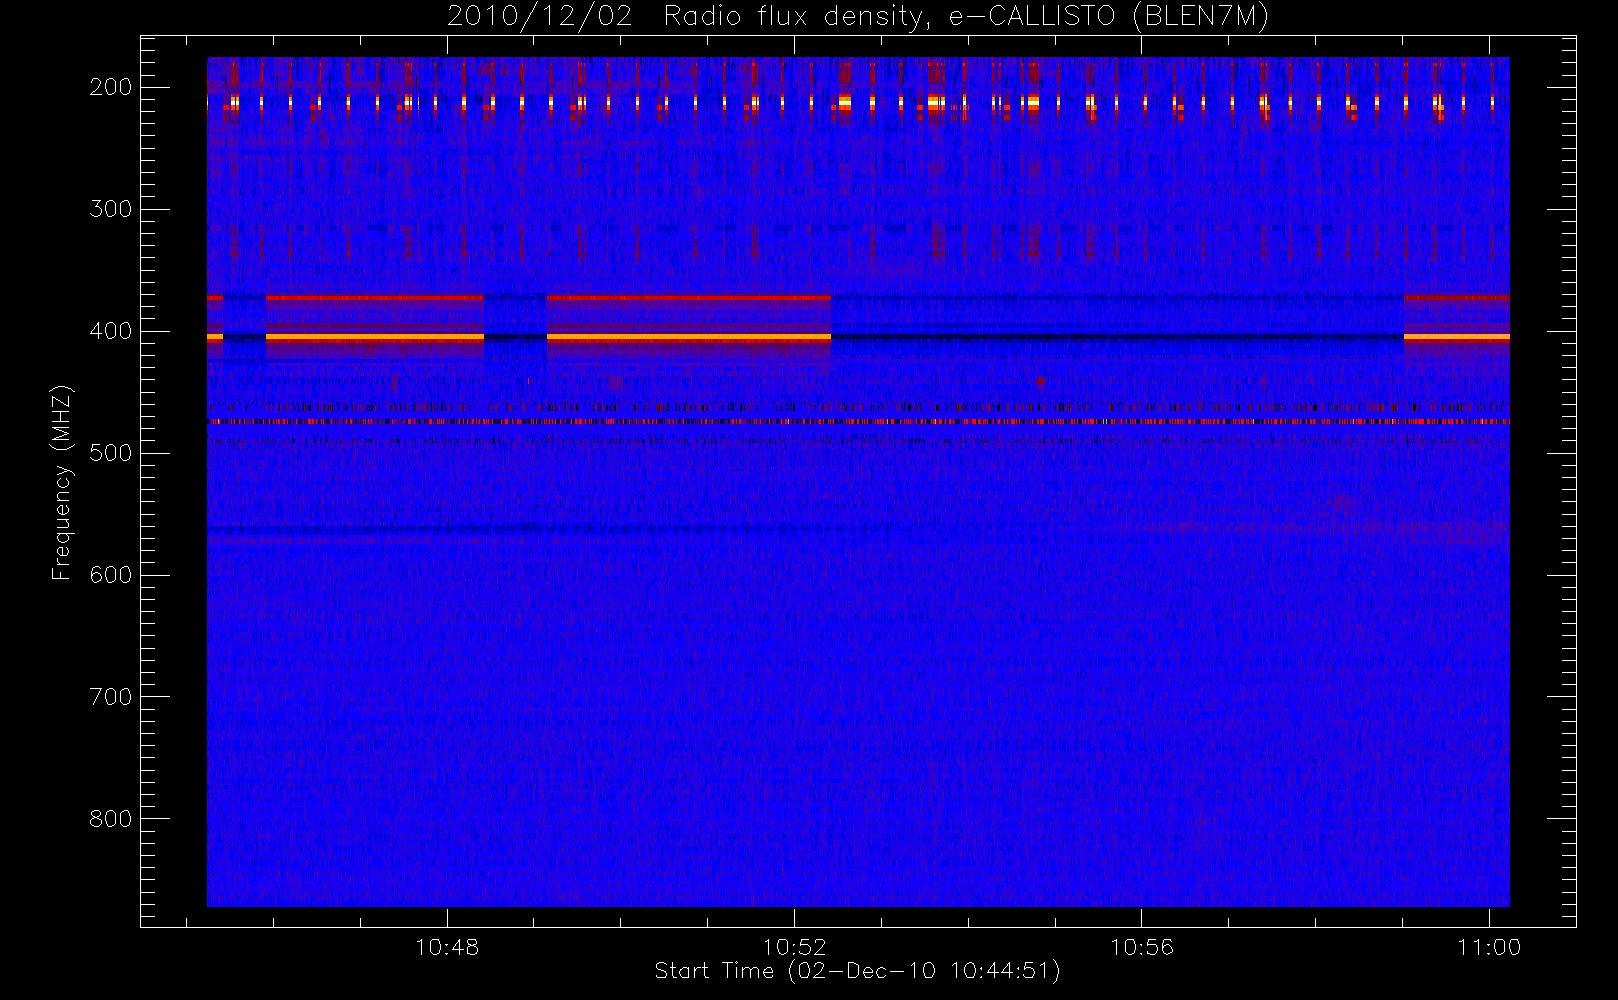This screenshot has height=1000, width=1618.
Task: Click the 700 frequency tick label
Action: click(111, 697)
